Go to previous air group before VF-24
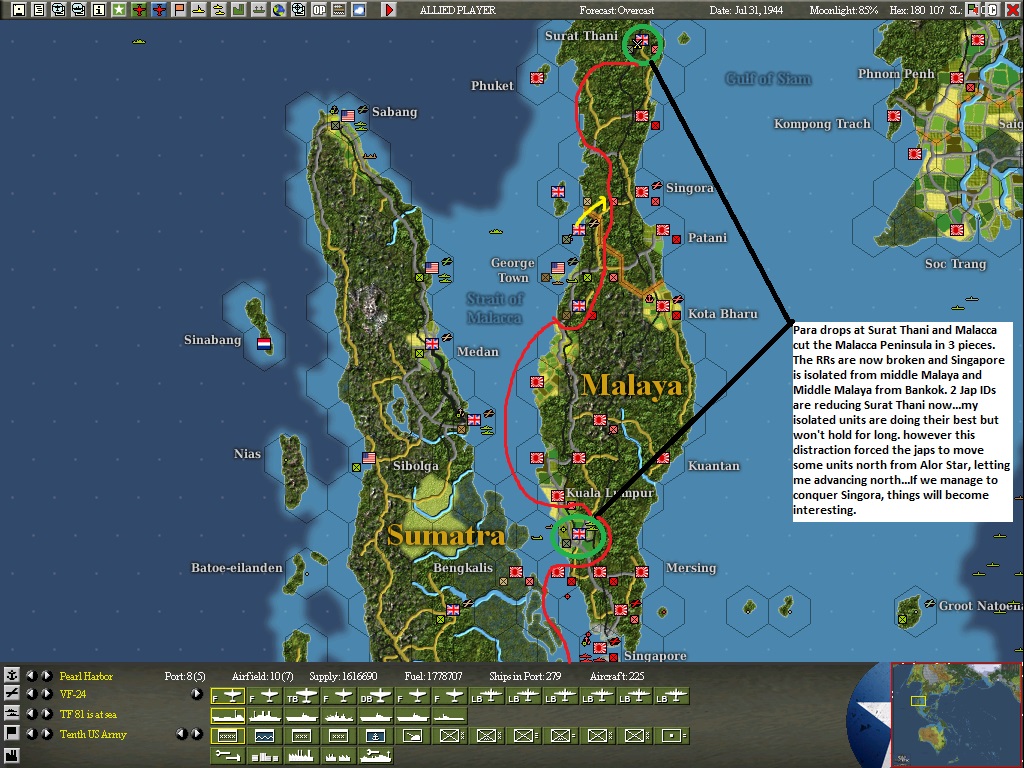This screenshot has height=768, width=1024. click(31, 694)
